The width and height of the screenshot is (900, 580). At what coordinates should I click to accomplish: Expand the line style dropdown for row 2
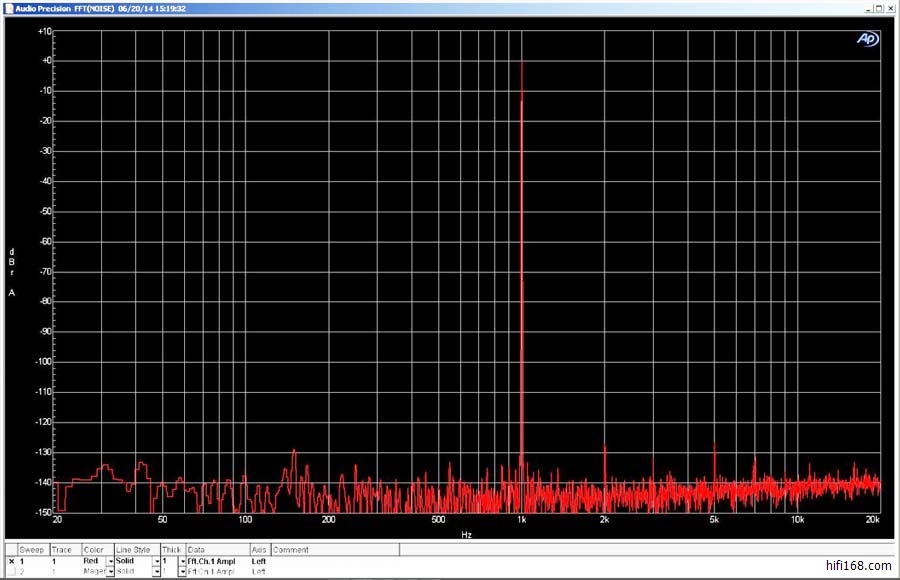click(156, 571)
